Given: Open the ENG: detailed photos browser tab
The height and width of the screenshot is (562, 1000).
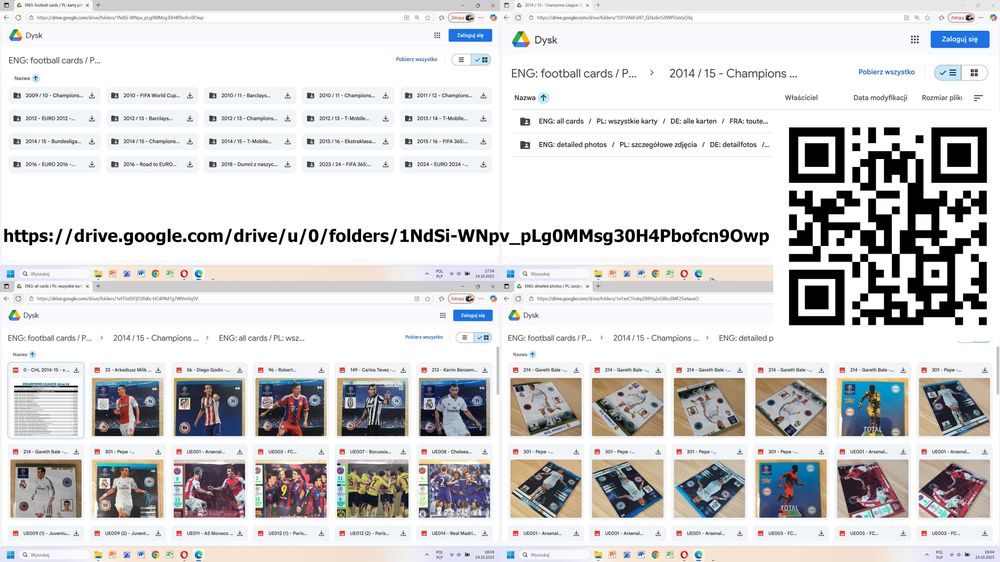Looking at the screenshot, I should tap(551, 286).
